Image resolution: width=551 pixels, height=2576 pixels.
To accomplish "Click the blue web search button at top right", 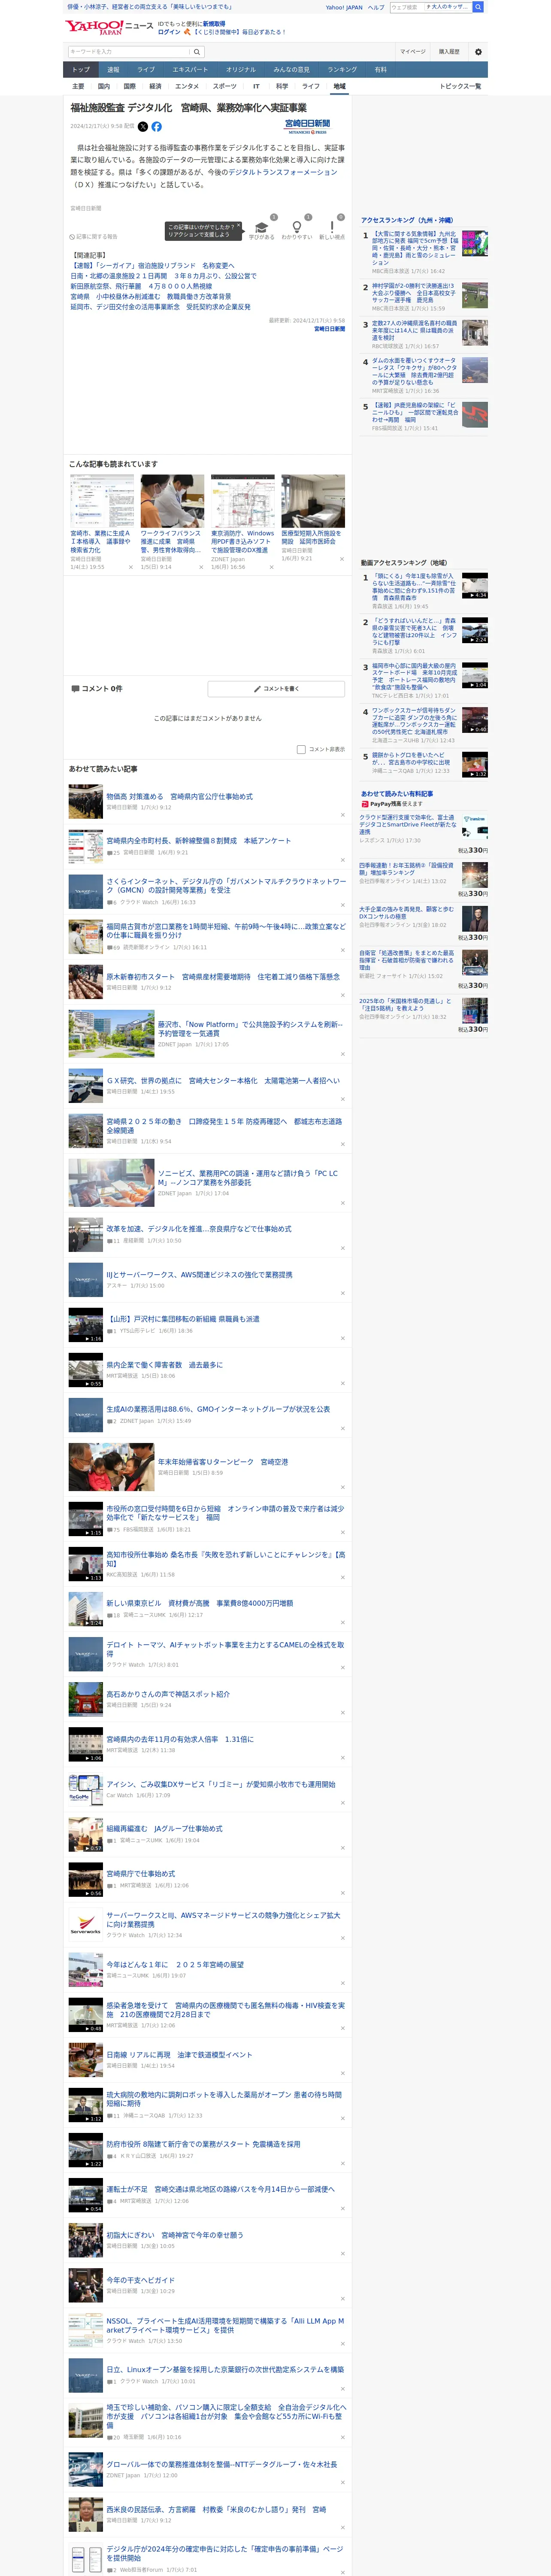I will coord(478,7).
